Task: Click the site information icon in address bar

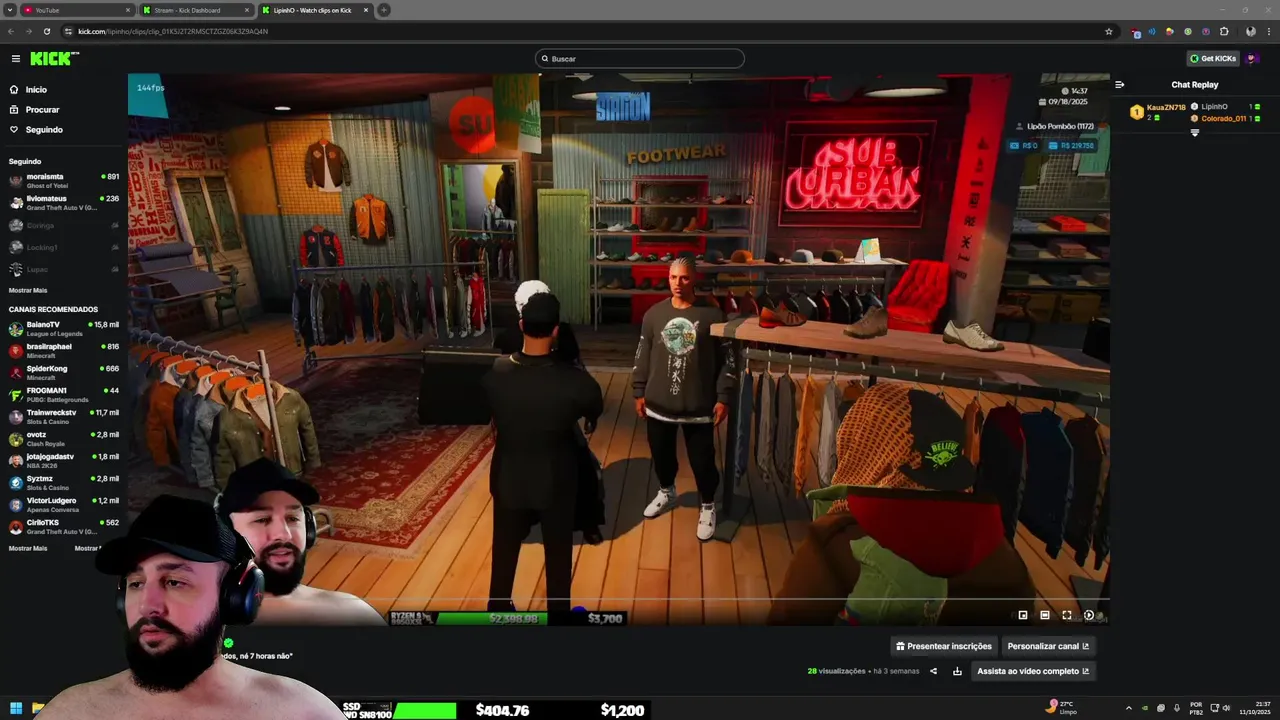Action: (68, 31)
